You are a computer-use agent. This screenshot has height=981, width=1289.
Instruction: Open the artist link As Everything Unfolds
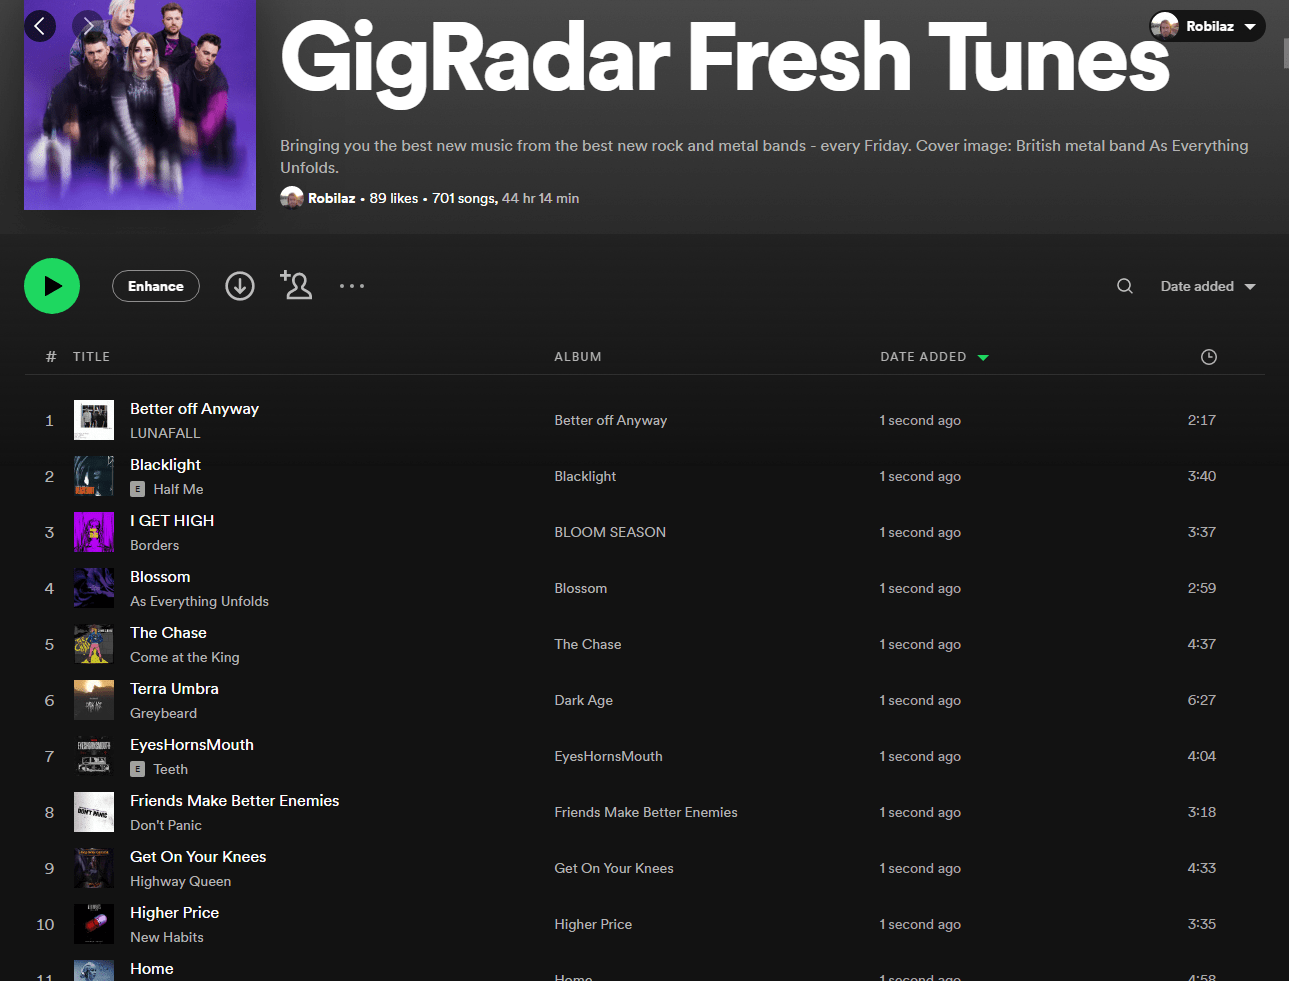click(199, 601)
